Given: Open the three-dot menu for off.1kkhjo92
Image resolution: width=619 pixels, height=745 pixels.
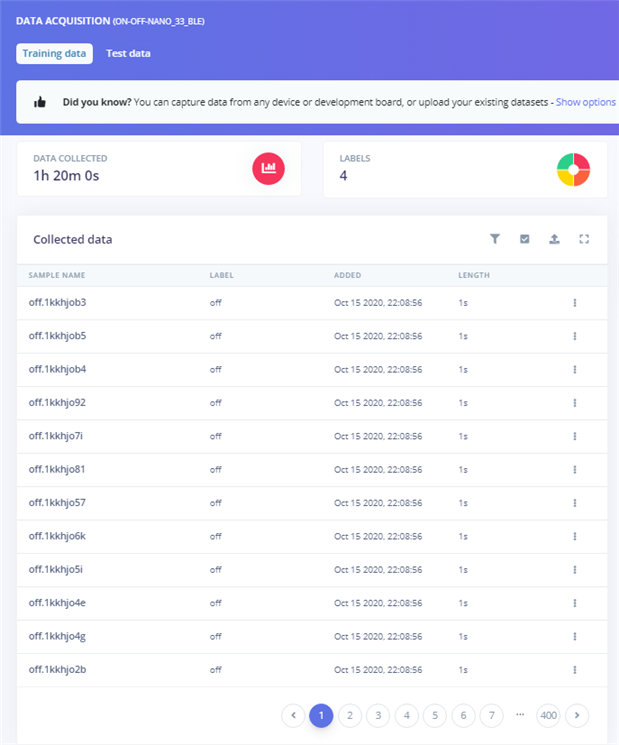Looking at the screenshot, I should [x=575, y=403].
